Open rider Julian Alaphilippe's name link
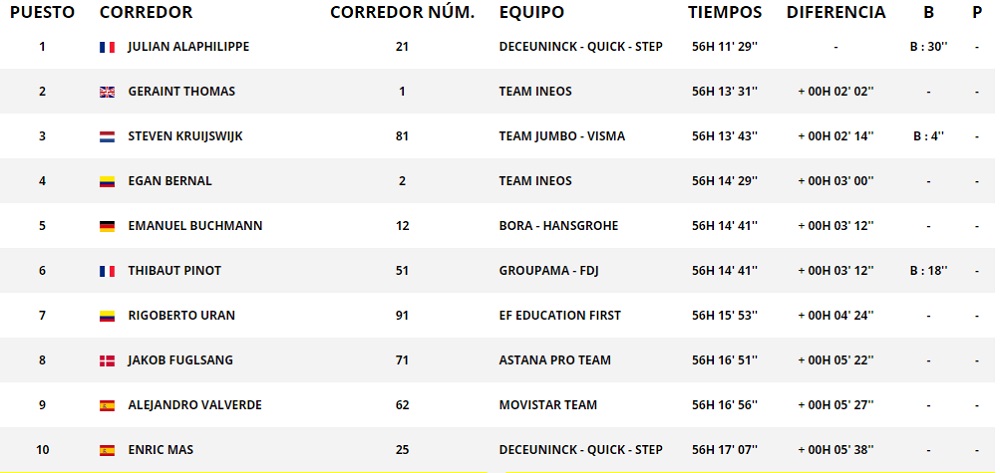The height and width of the screenshot is (473, 1000). pos(189,47)
